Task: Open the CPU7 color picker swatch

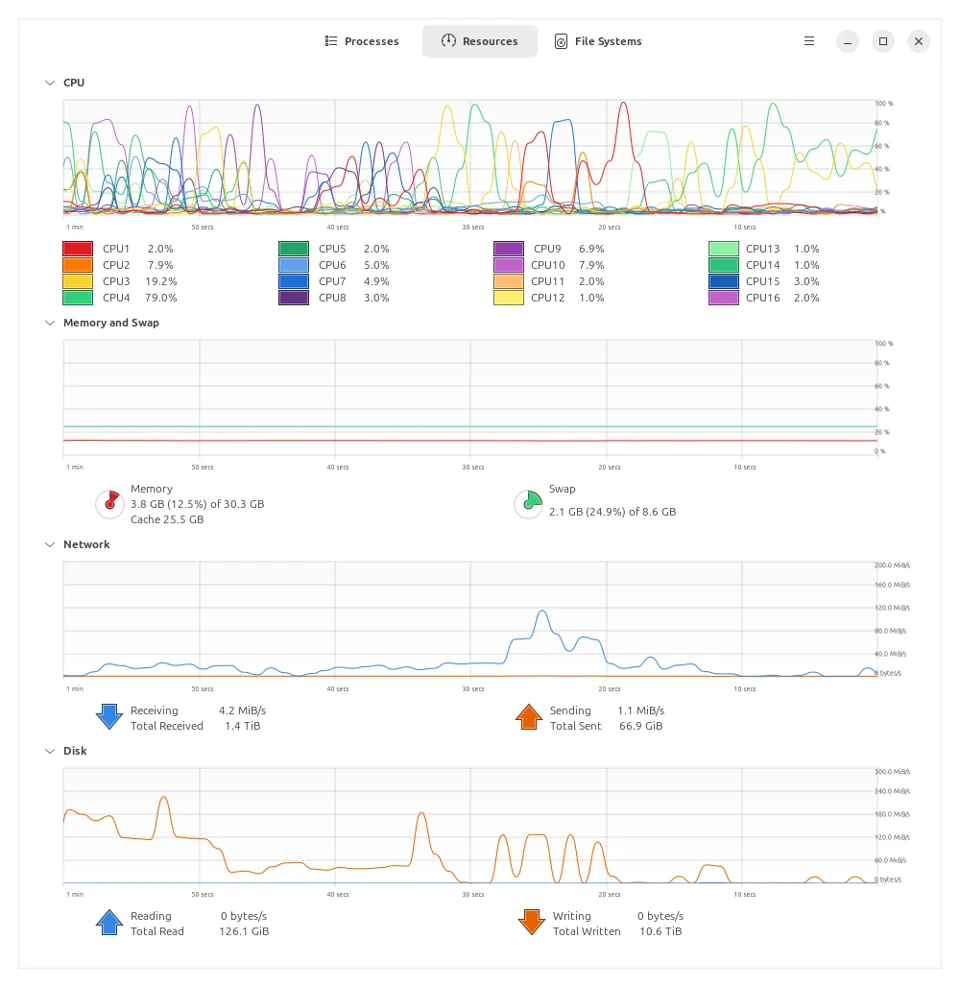Action: pos(293,281)
